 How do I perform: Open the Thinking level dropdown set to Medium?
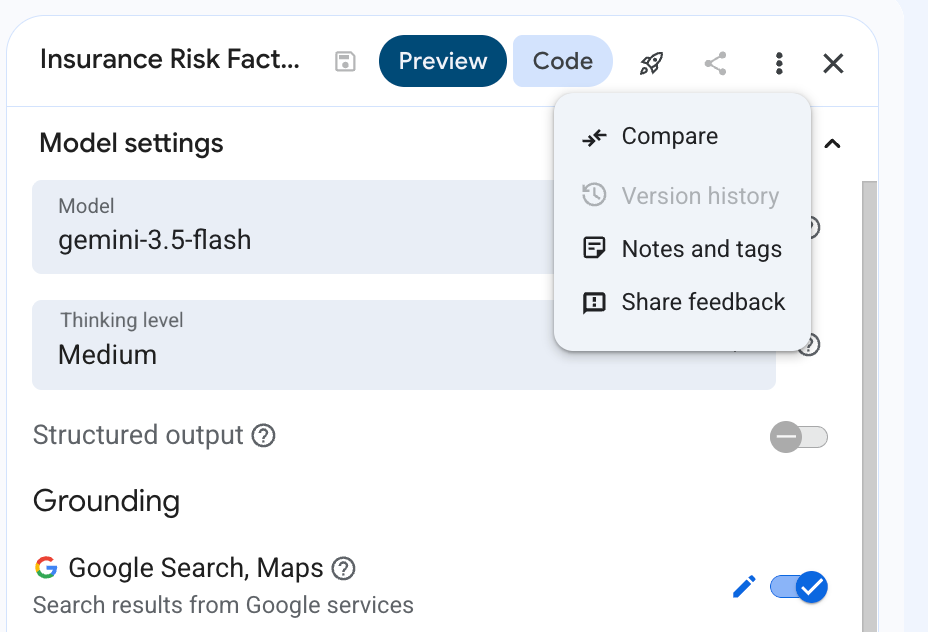click(x=404, y=345)
